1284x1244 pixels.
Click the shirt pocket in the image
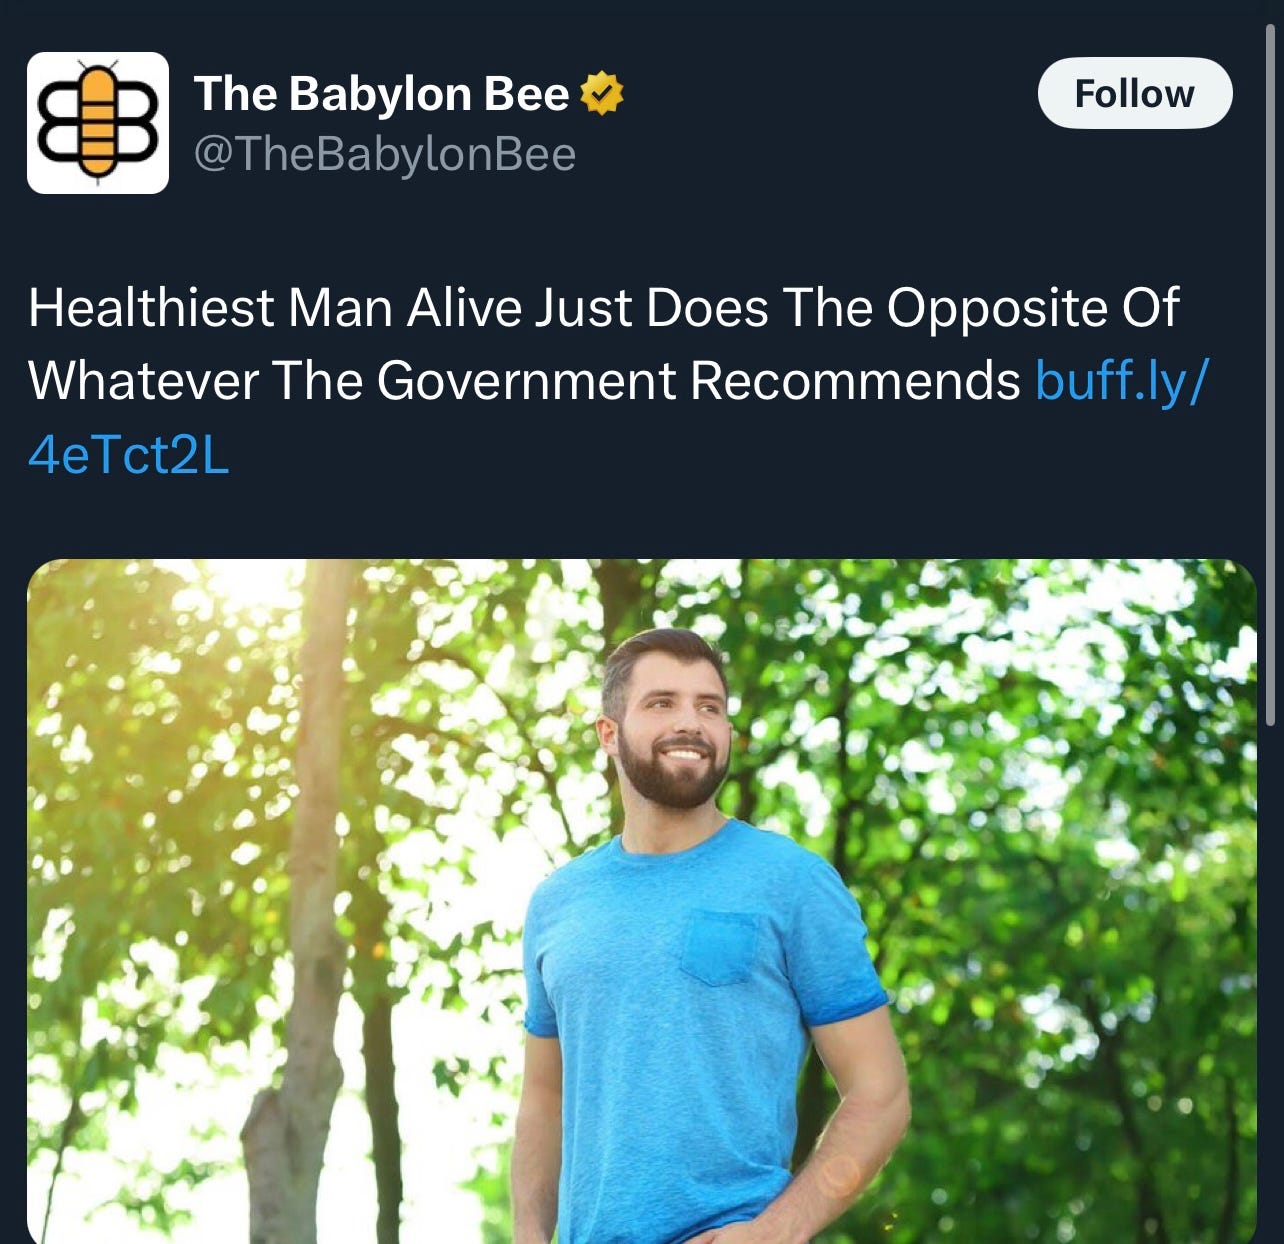(720, 947)
